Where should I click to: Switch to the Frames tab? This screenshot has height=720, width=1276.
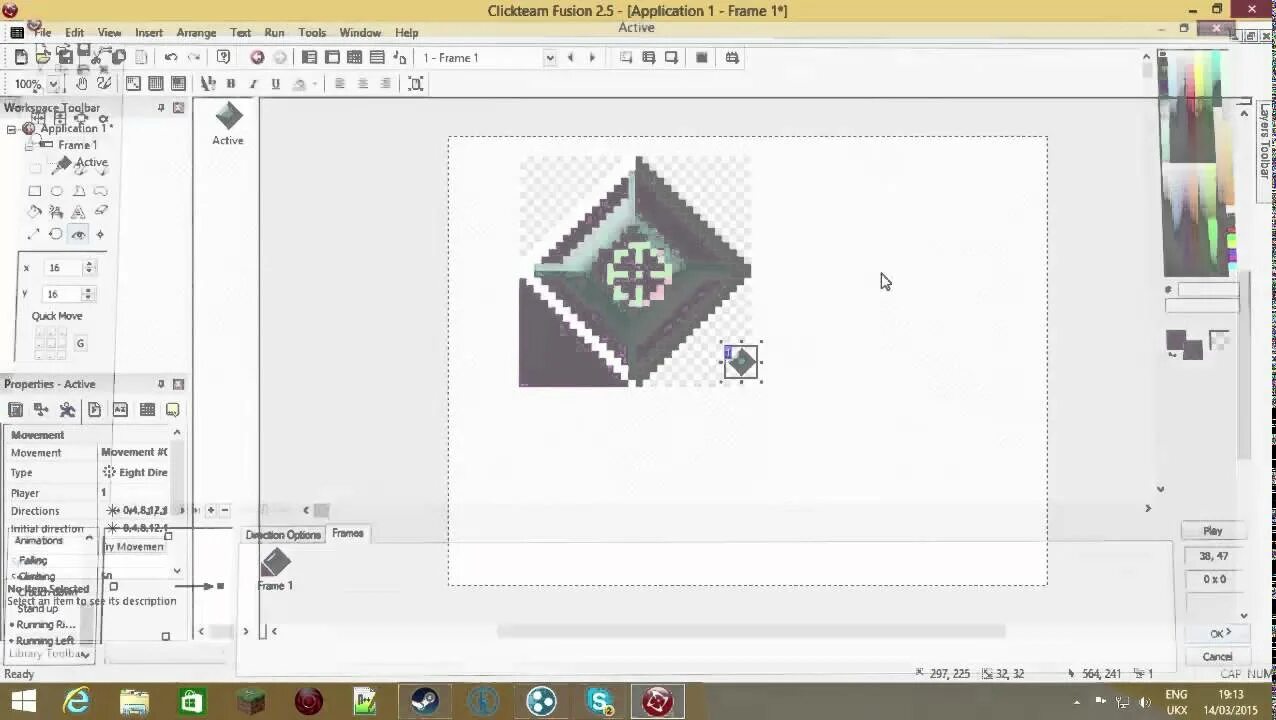pos(348,534)
